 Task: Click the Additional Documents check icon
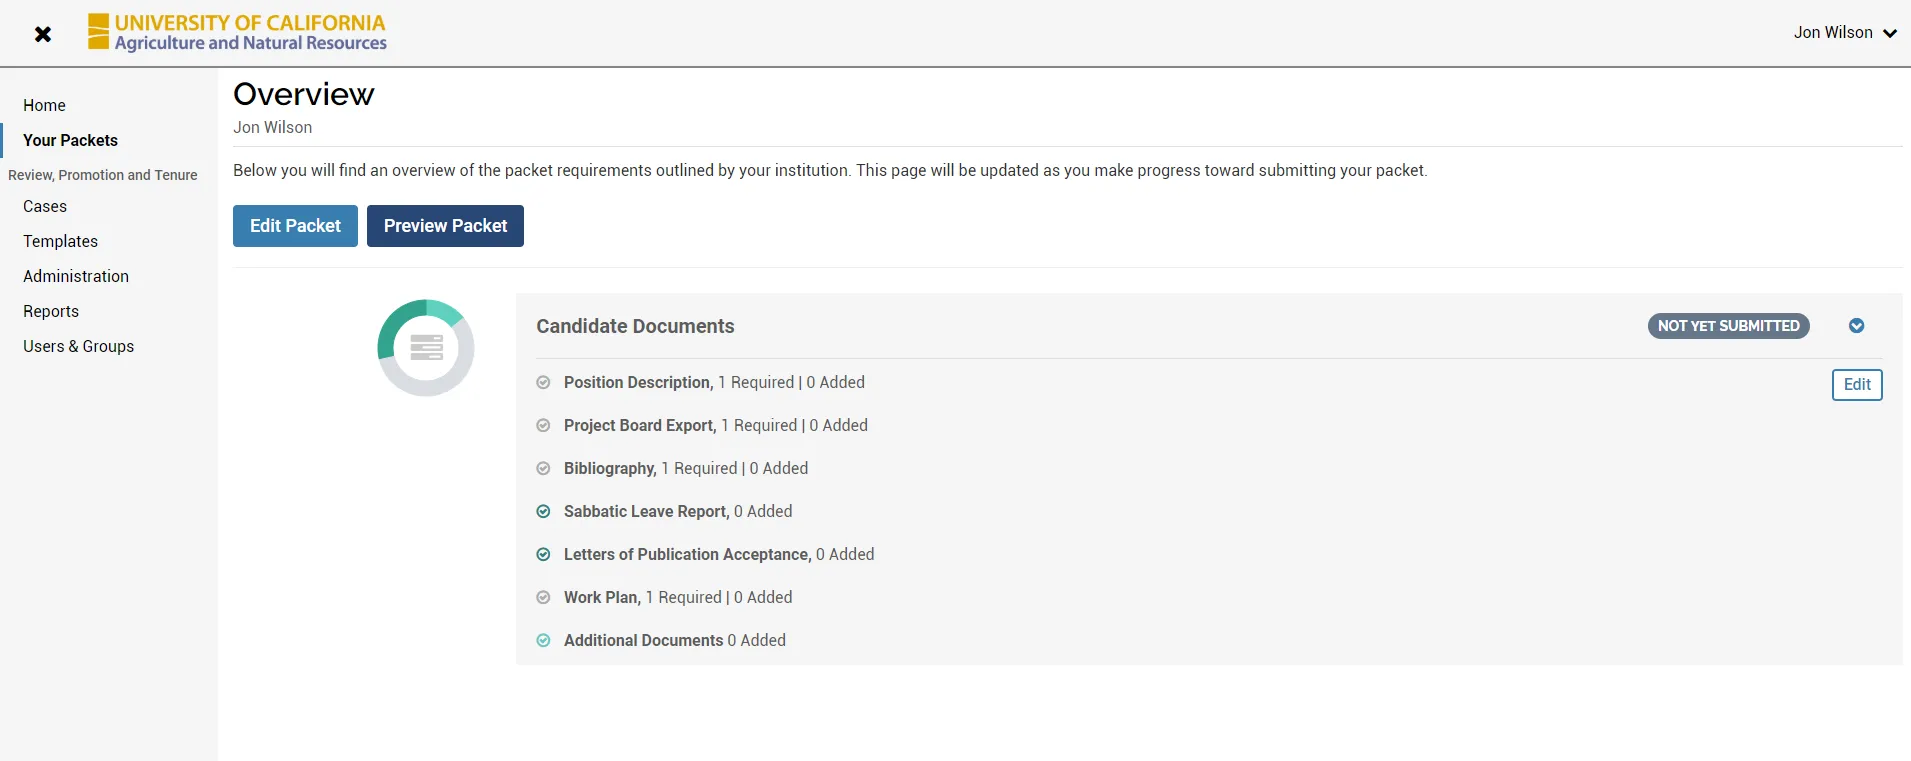[x=543, y=640]
